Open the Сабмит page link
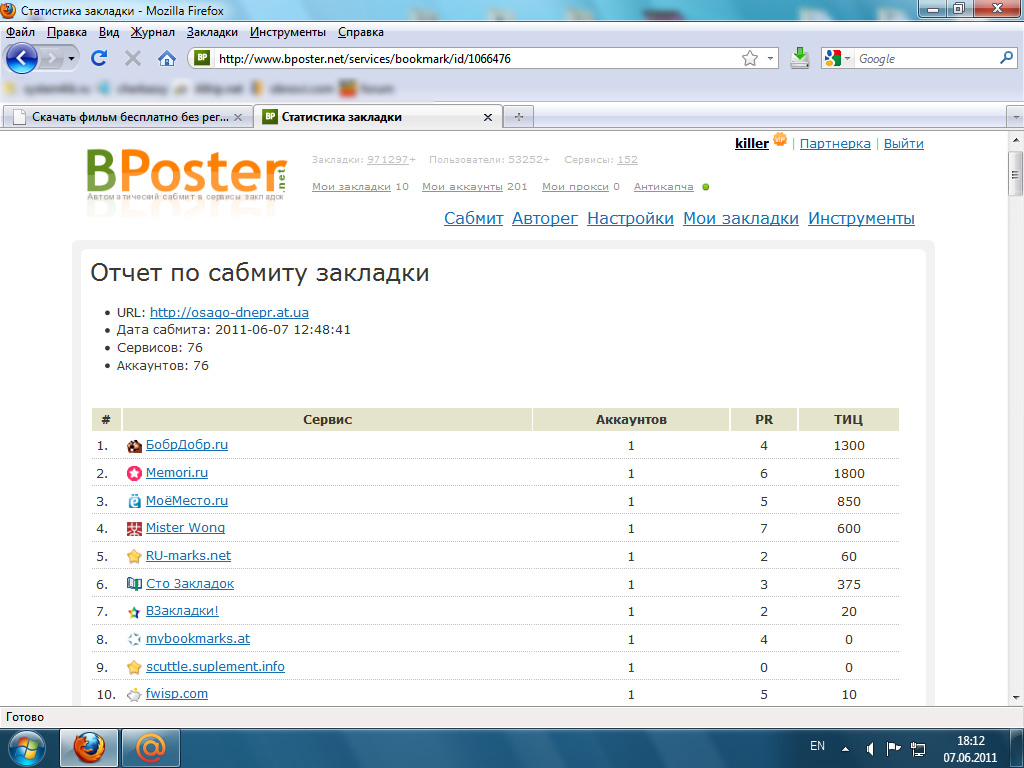 tap(473, 218)
